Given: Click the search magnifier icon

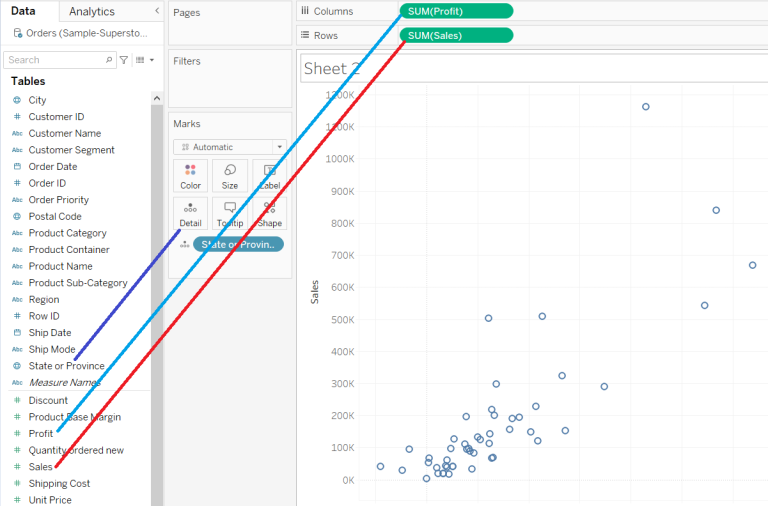Looking at the screenshot, I should [x=109, y=60].
